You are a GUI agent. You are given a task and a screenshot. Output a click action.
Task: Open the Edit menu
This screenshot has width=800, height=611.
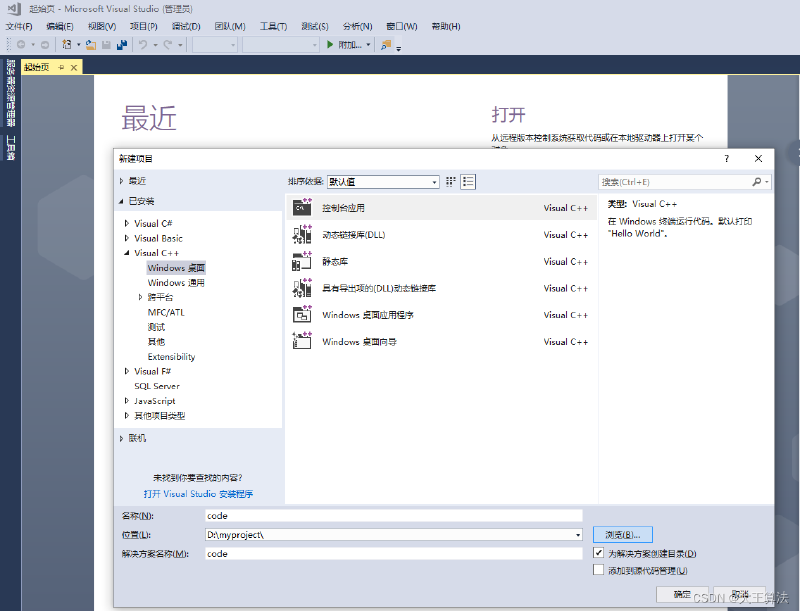click(x=60, y=27)
